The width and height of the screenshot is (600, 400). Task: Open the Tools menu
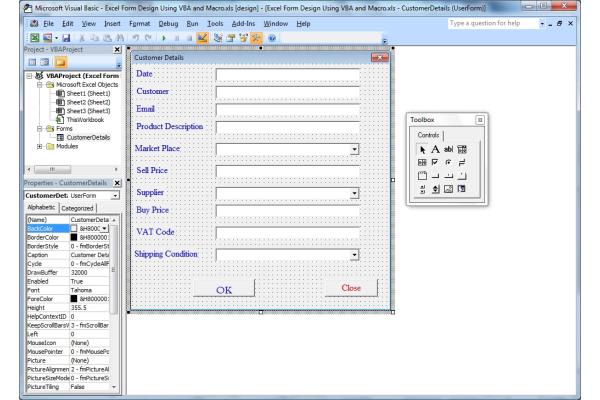coord(215,24)
